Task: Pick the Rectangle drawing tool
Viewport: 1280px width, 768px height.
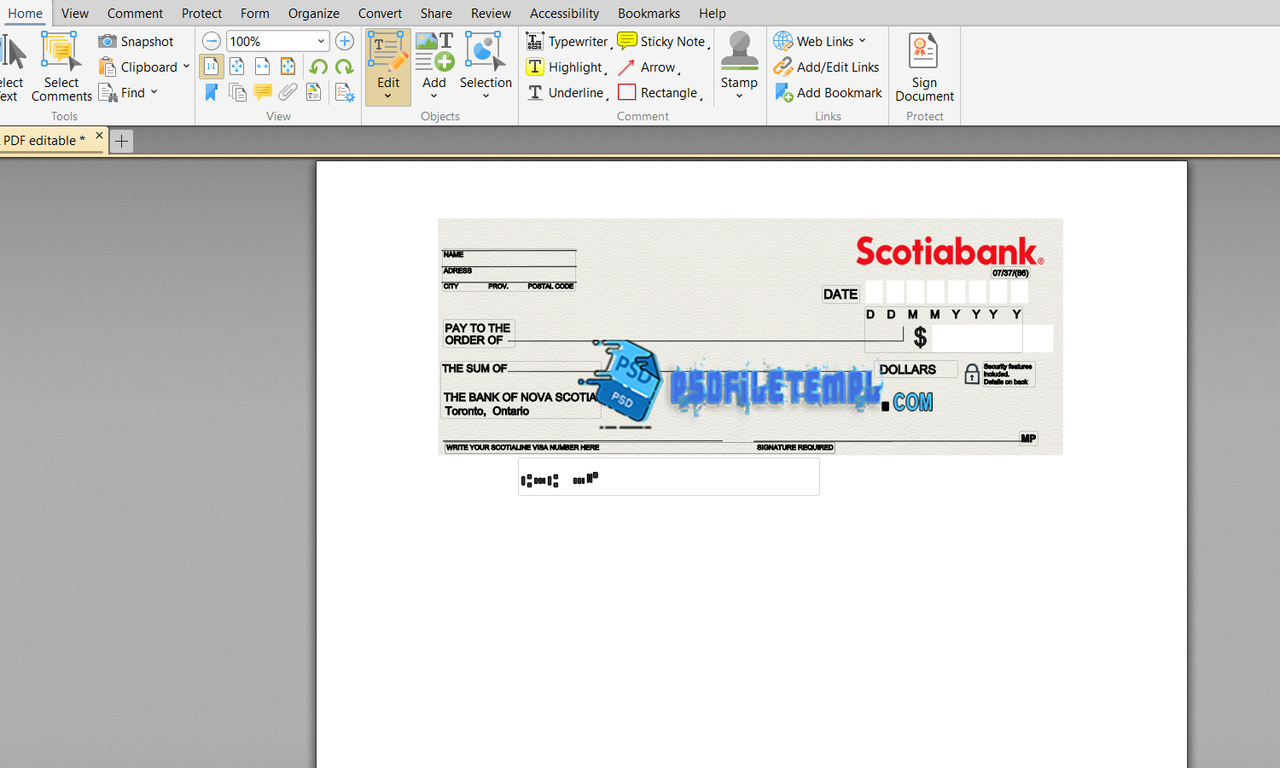Action: click(658, 92)
